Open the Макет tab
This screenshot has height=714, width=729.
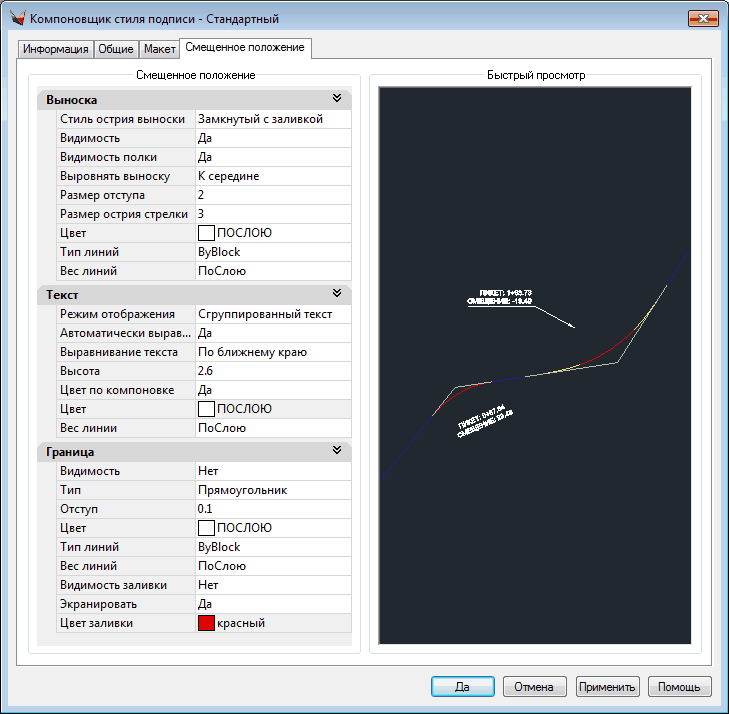pos(159,49)
